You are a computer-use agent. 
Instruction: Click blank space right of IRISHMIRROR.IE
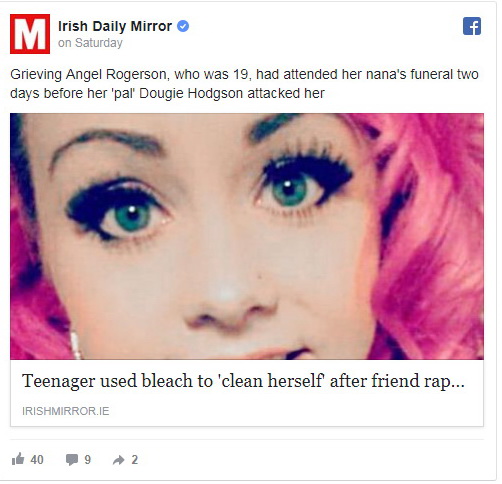293,411
